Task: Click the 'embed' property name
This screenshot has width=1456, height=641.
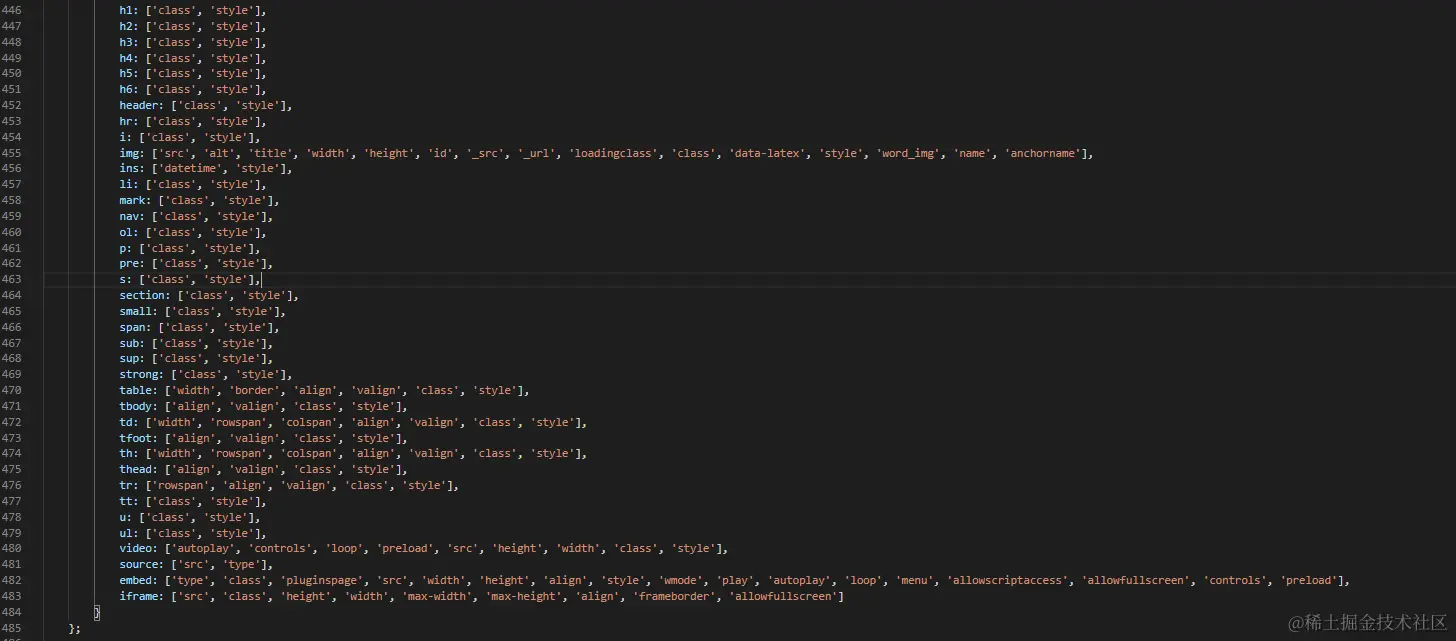Action: pos(136,581)
